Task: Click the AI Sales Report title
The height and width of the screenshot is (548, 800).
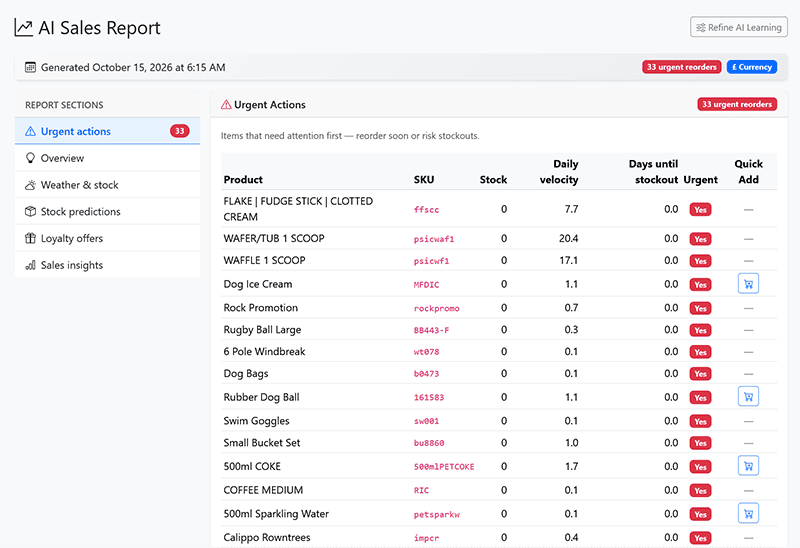Action: [99, 28]
